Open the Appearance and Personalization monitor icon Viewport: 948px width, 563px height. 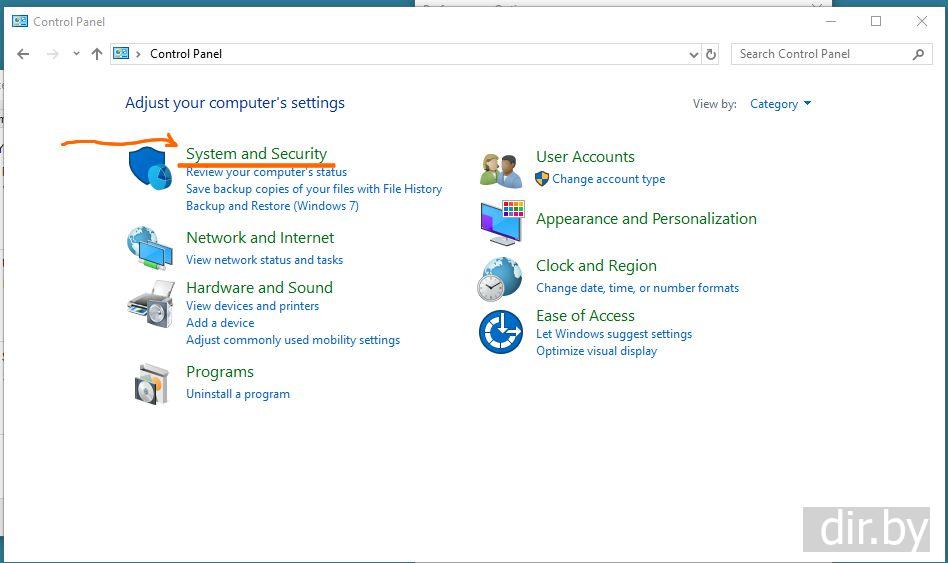[501, 222]
